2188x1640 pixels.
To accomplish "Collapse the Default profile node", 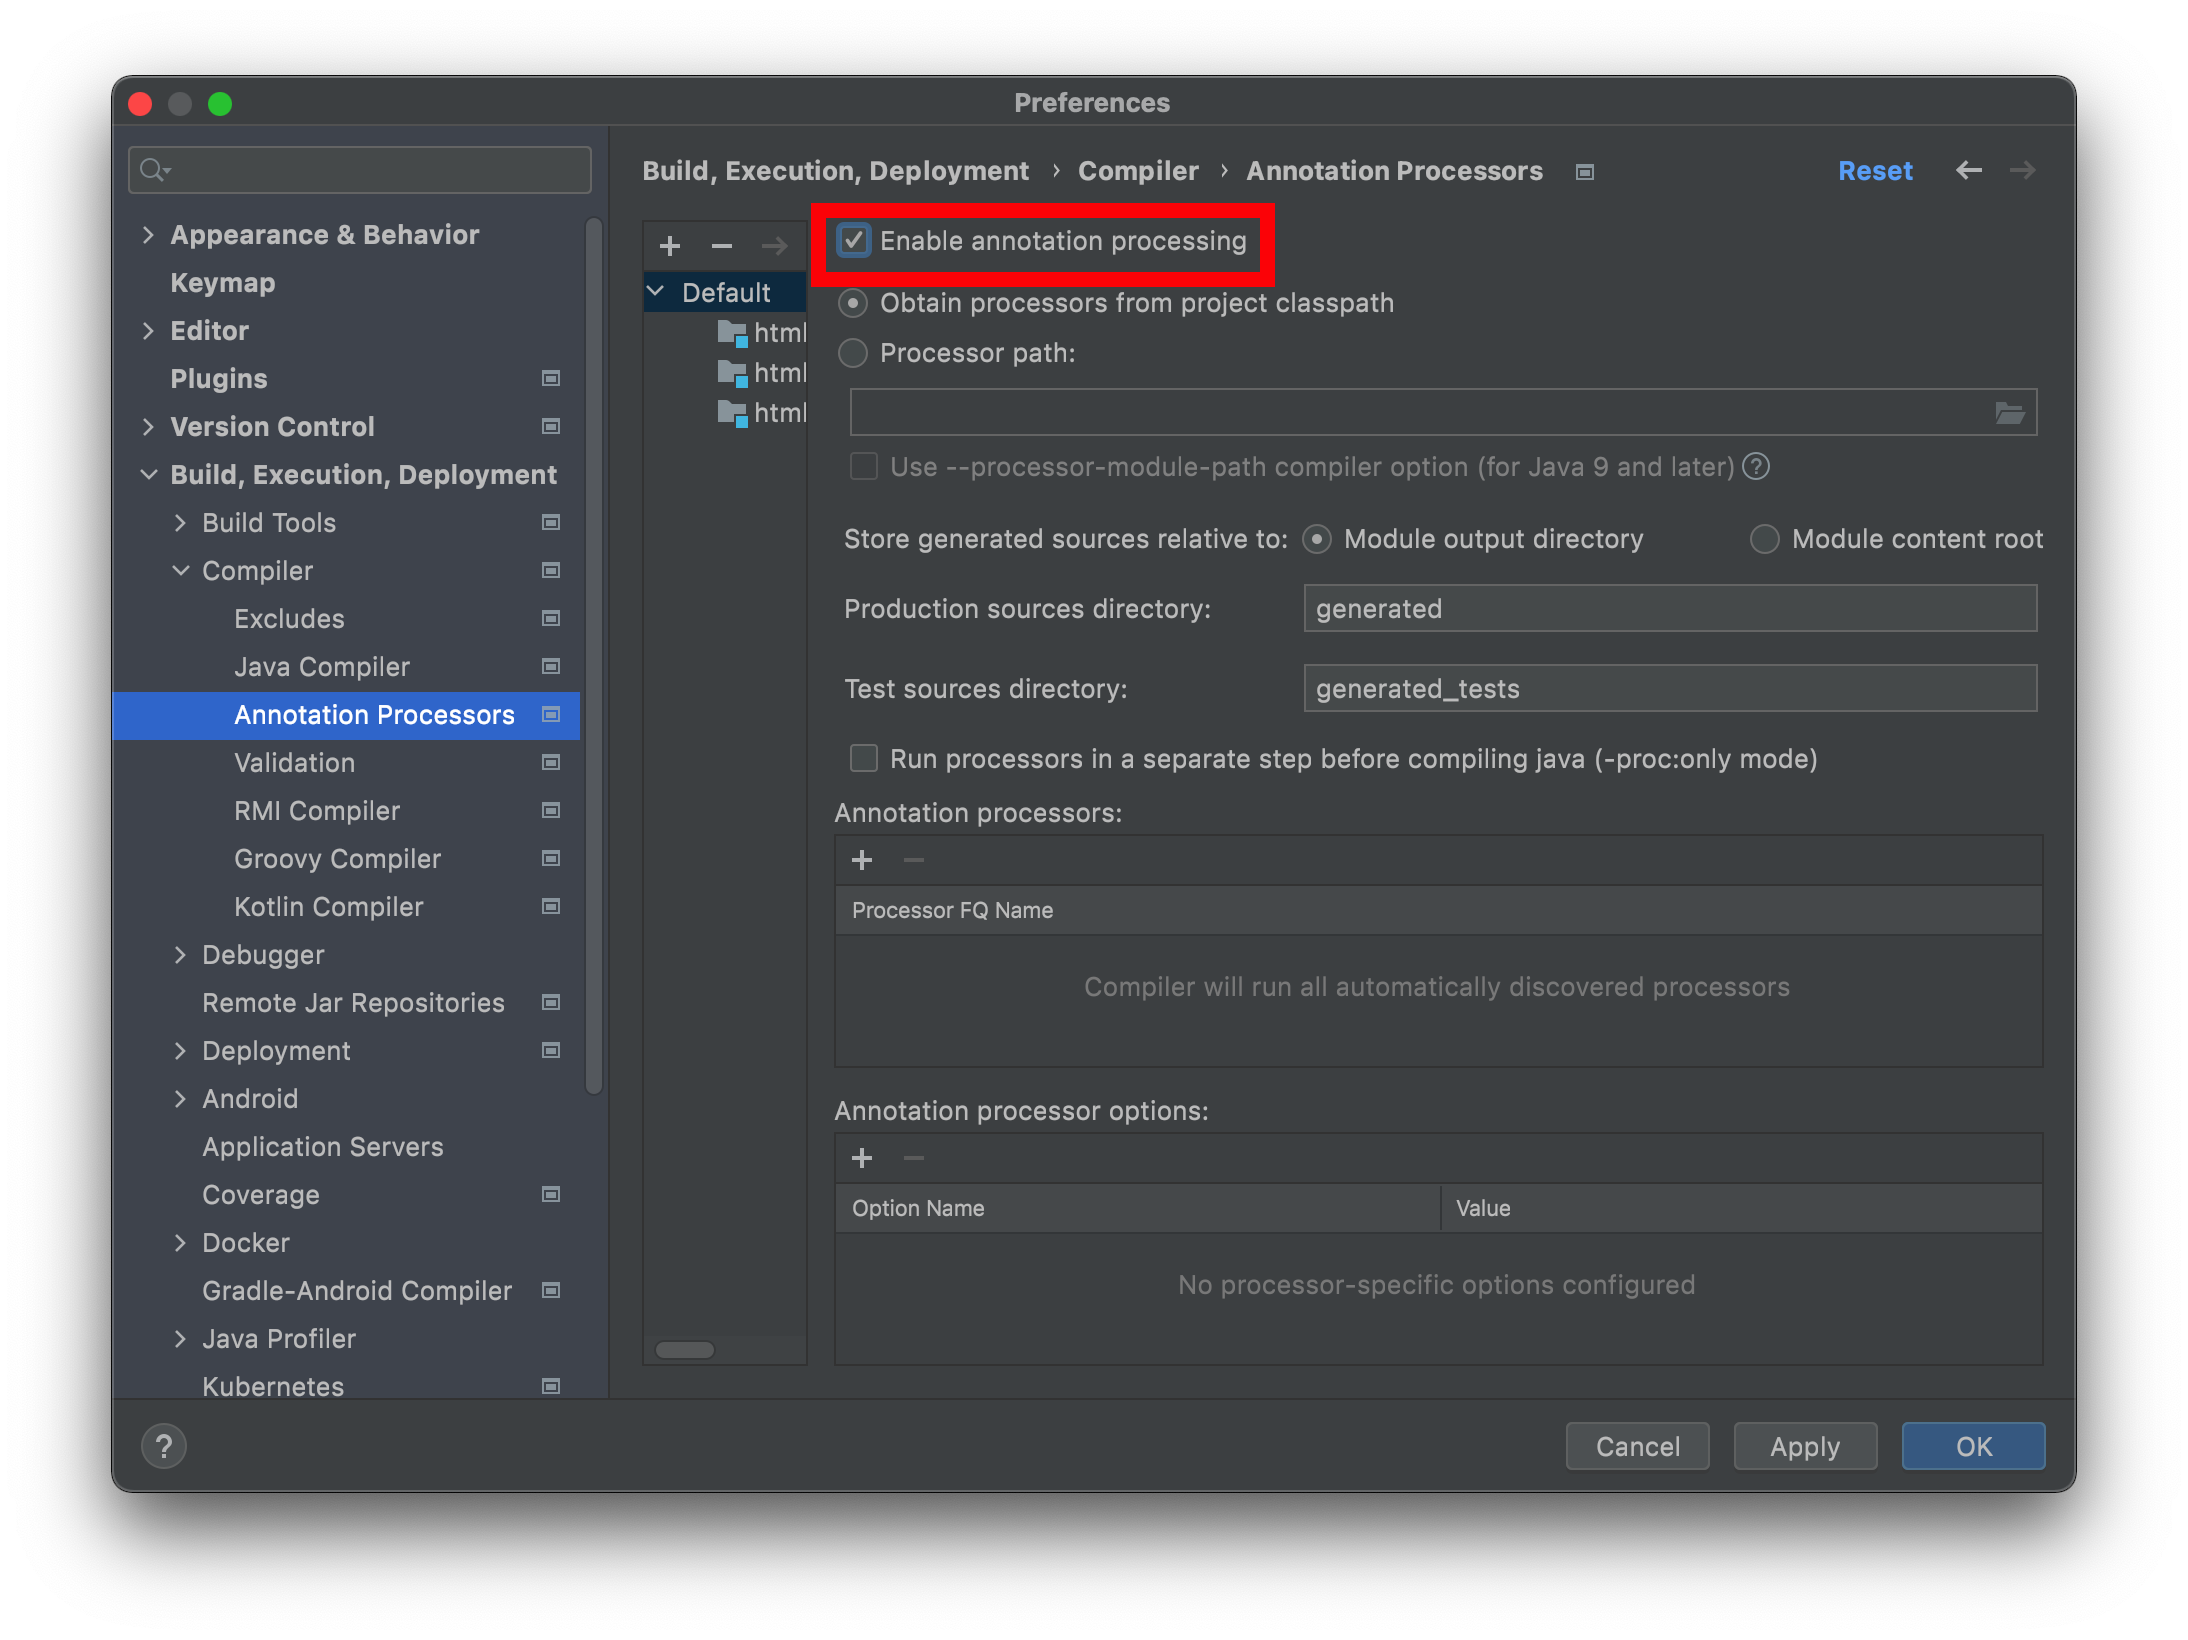I will click(x=656, y=292).
